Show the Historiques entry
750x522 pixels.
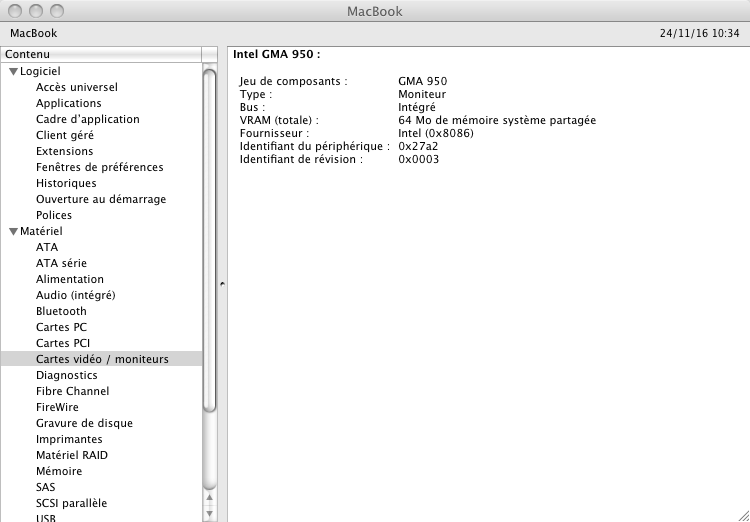[66, 183]
